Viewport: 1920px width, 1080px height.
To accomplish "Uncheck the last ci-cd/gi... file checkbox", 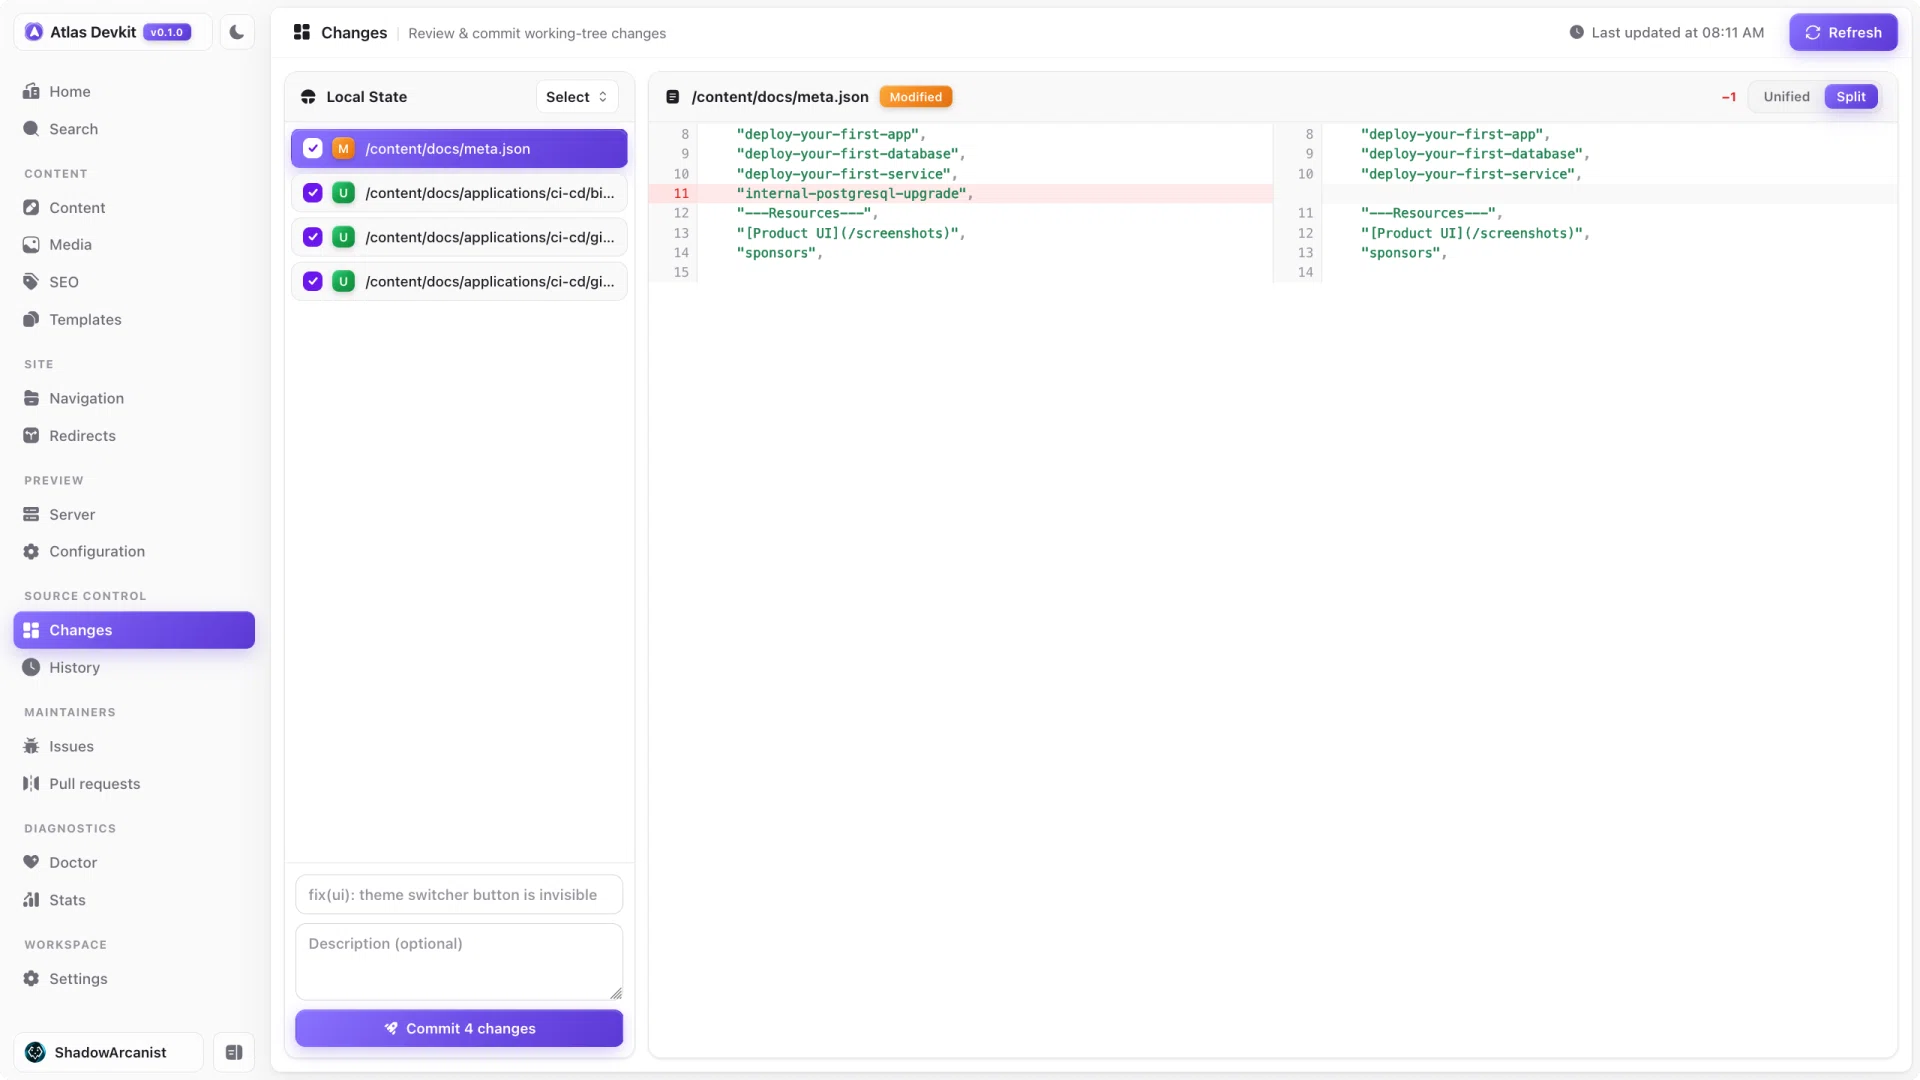I will (313, 281).
